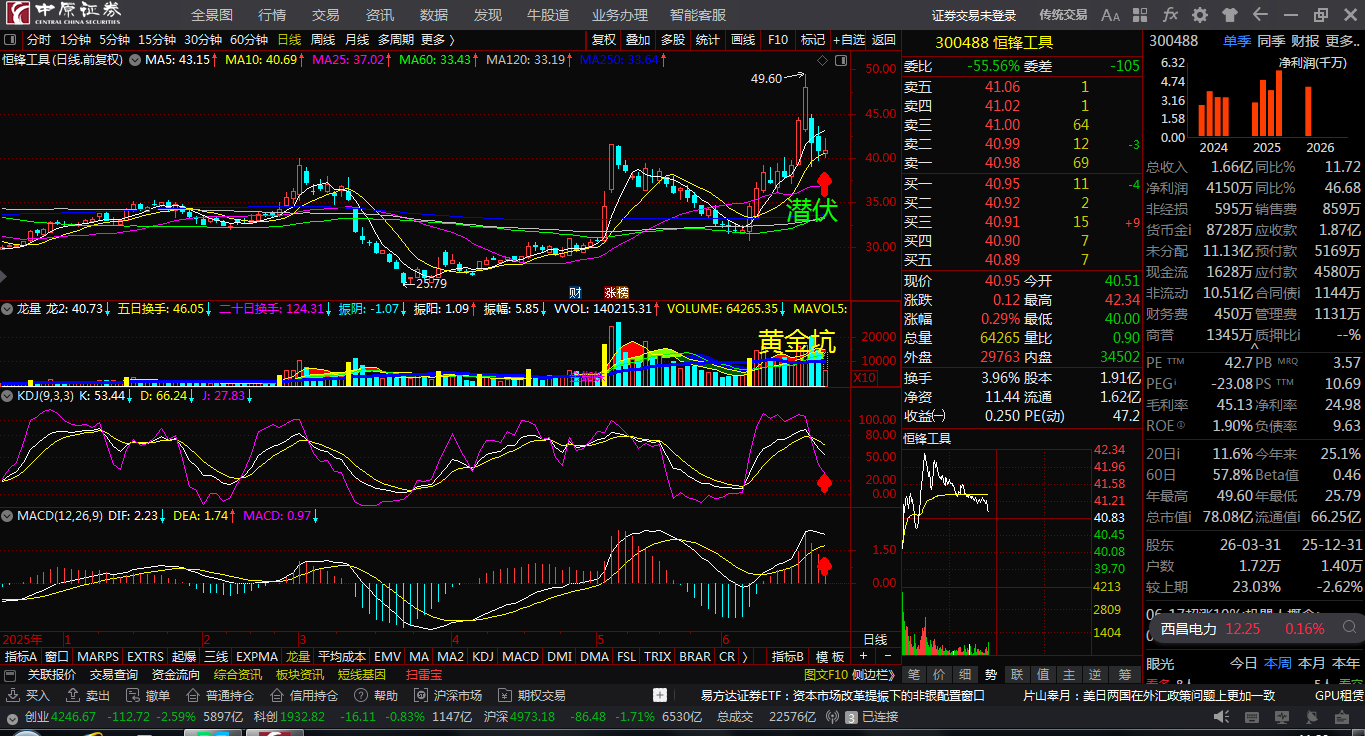Click the credit holdings (信用持仓) house icon
This screenshot has height=736, width=1365.
coord(277,696)
